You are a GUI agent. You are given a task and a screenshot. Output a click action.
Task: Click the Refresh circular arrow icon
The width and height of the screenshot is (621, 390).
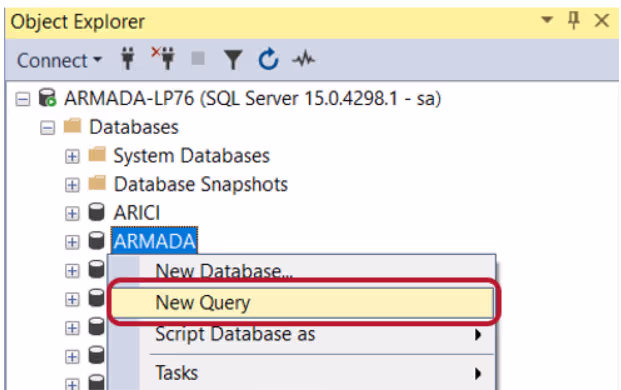click(x=268, y=59)
